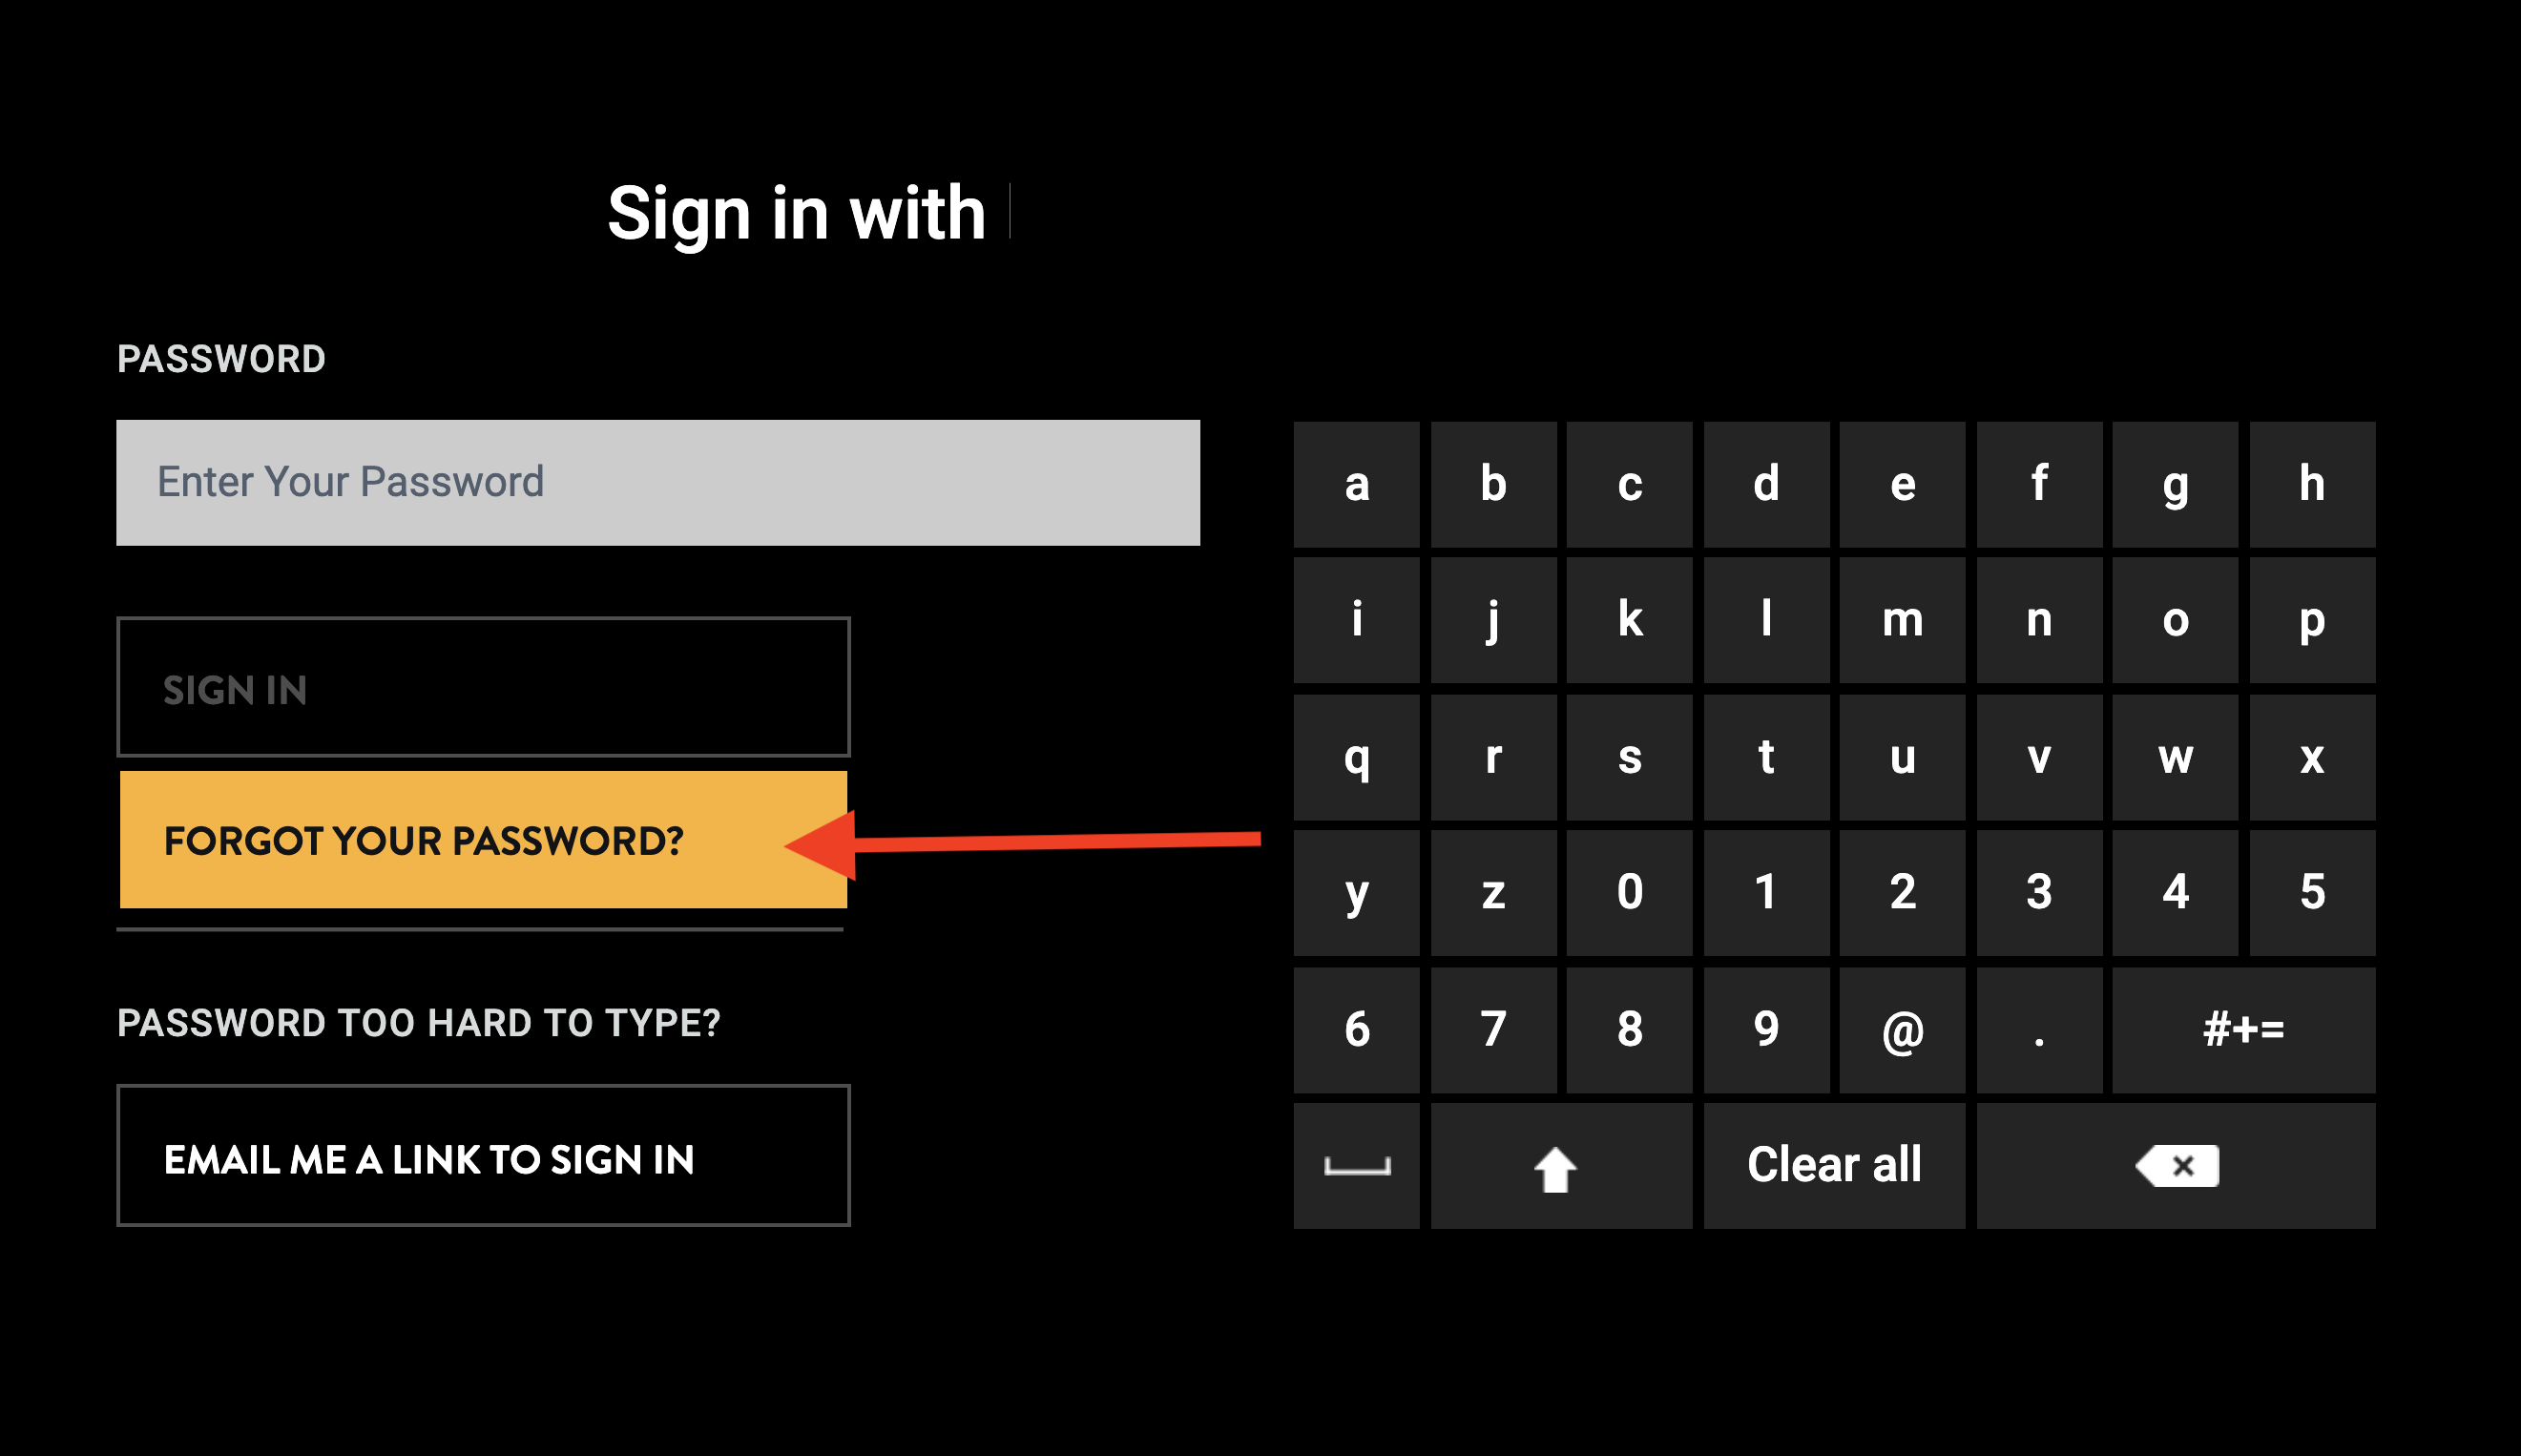Viewport: 2521px width, 1456px height.
Task: Click the Shift/uppercase toggle key
Action: pyautogui.click(x=1554, y=1161)
